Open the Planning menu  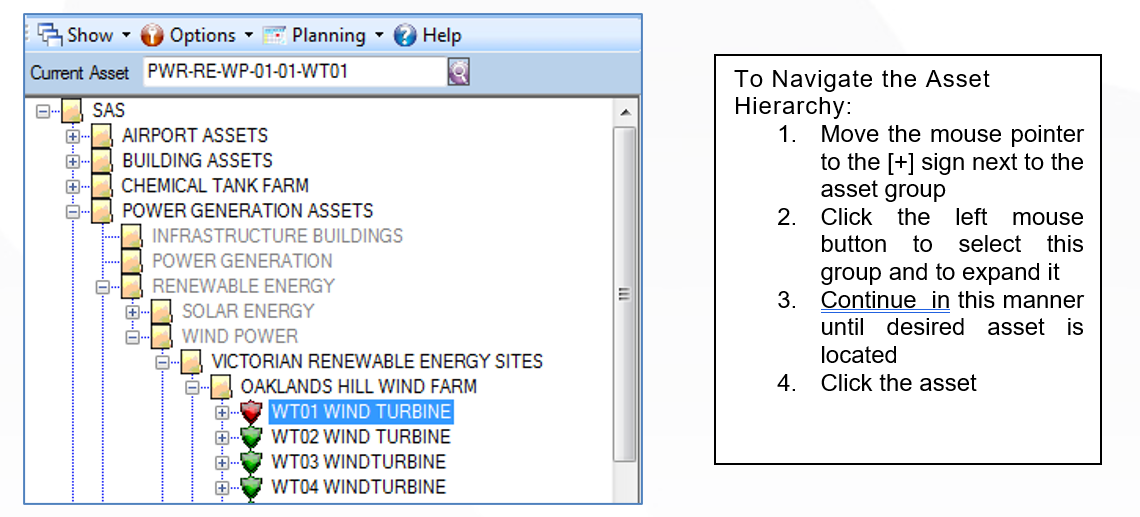tap(329, 35)
